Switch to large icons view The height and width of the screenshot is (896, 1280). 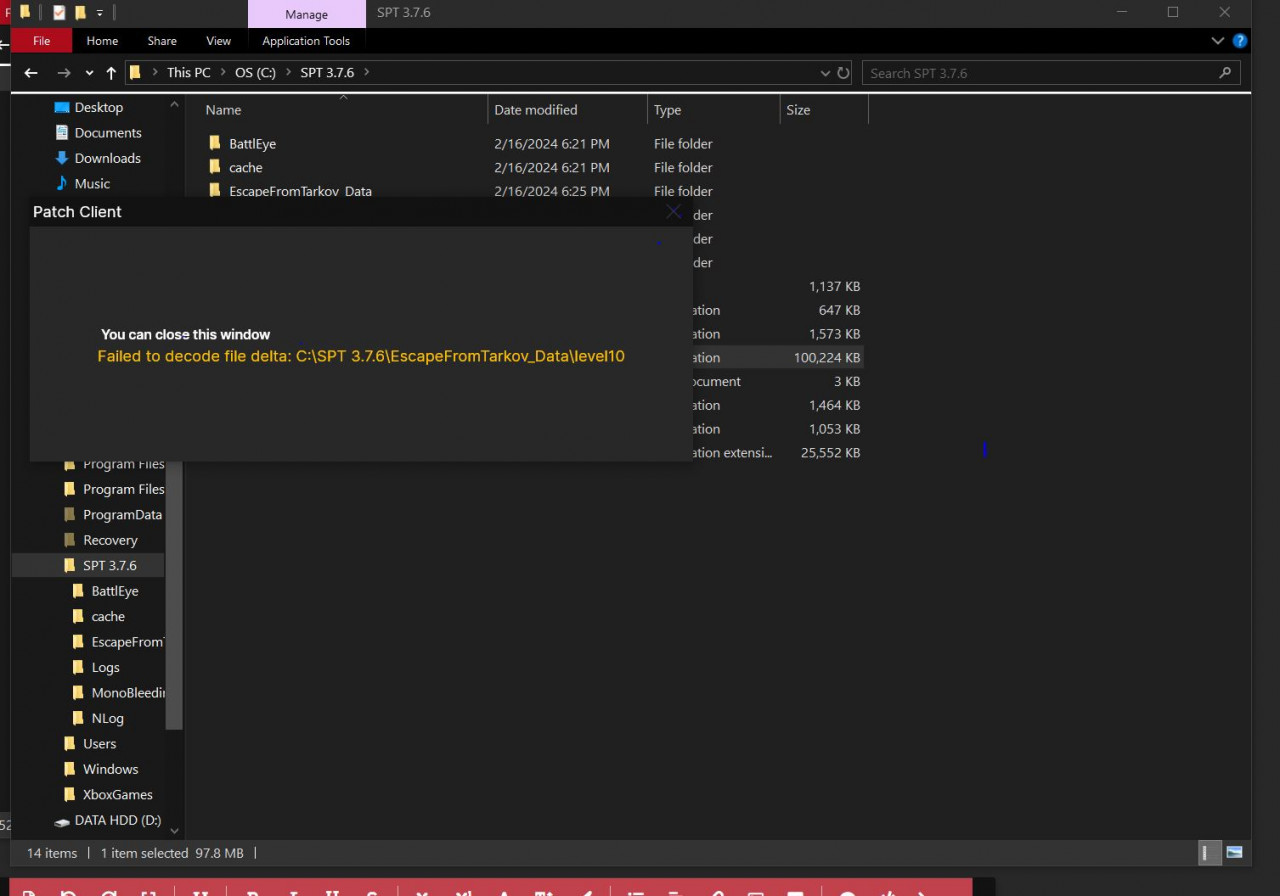[1234, 853]
